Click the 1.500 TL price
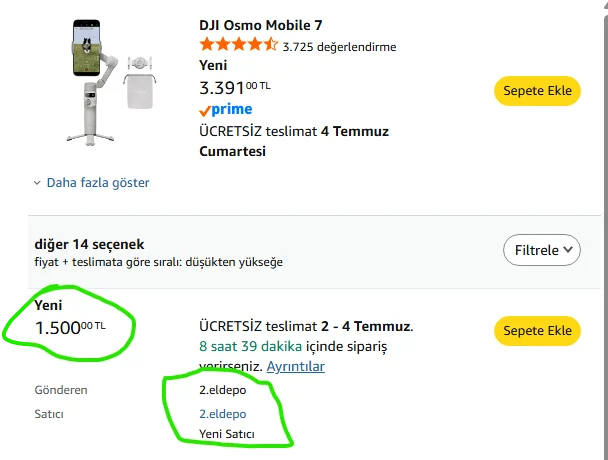 coord(70,328)
